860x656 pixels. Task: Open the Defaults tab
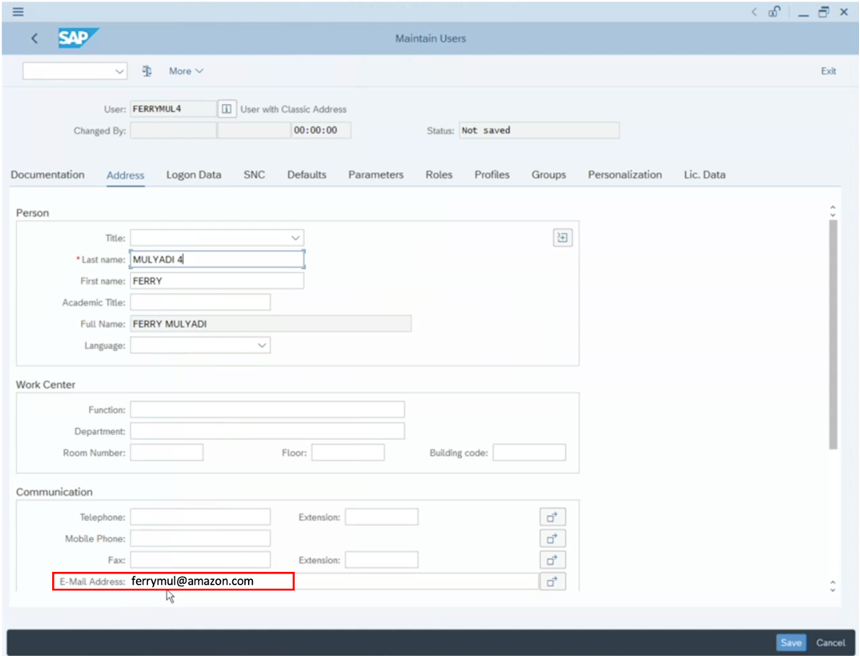coord(307,174)
